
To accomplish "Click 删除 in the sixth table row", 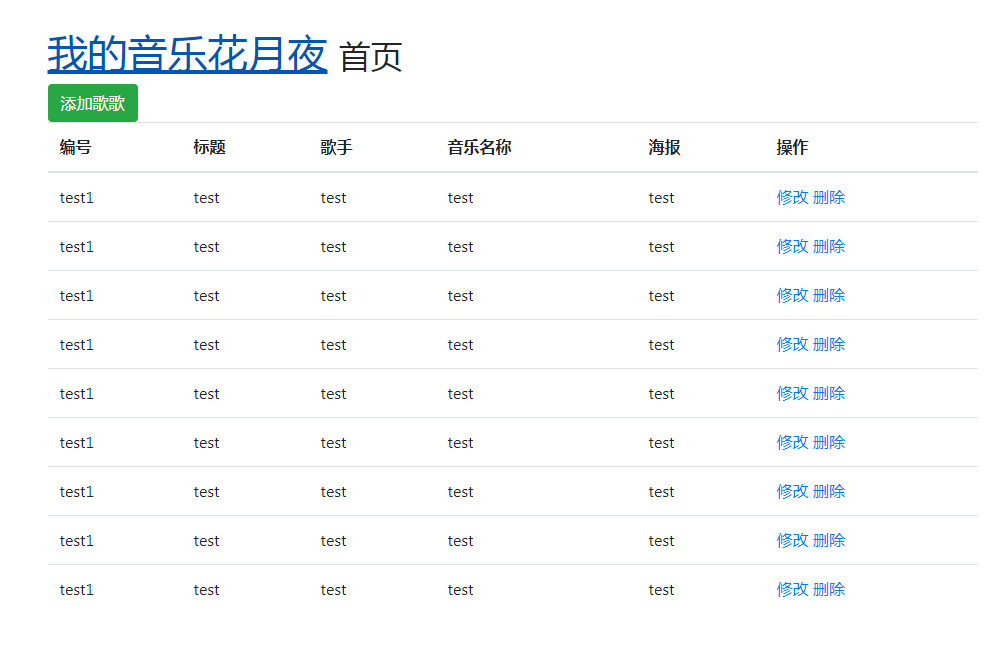I will click(831, 442).
